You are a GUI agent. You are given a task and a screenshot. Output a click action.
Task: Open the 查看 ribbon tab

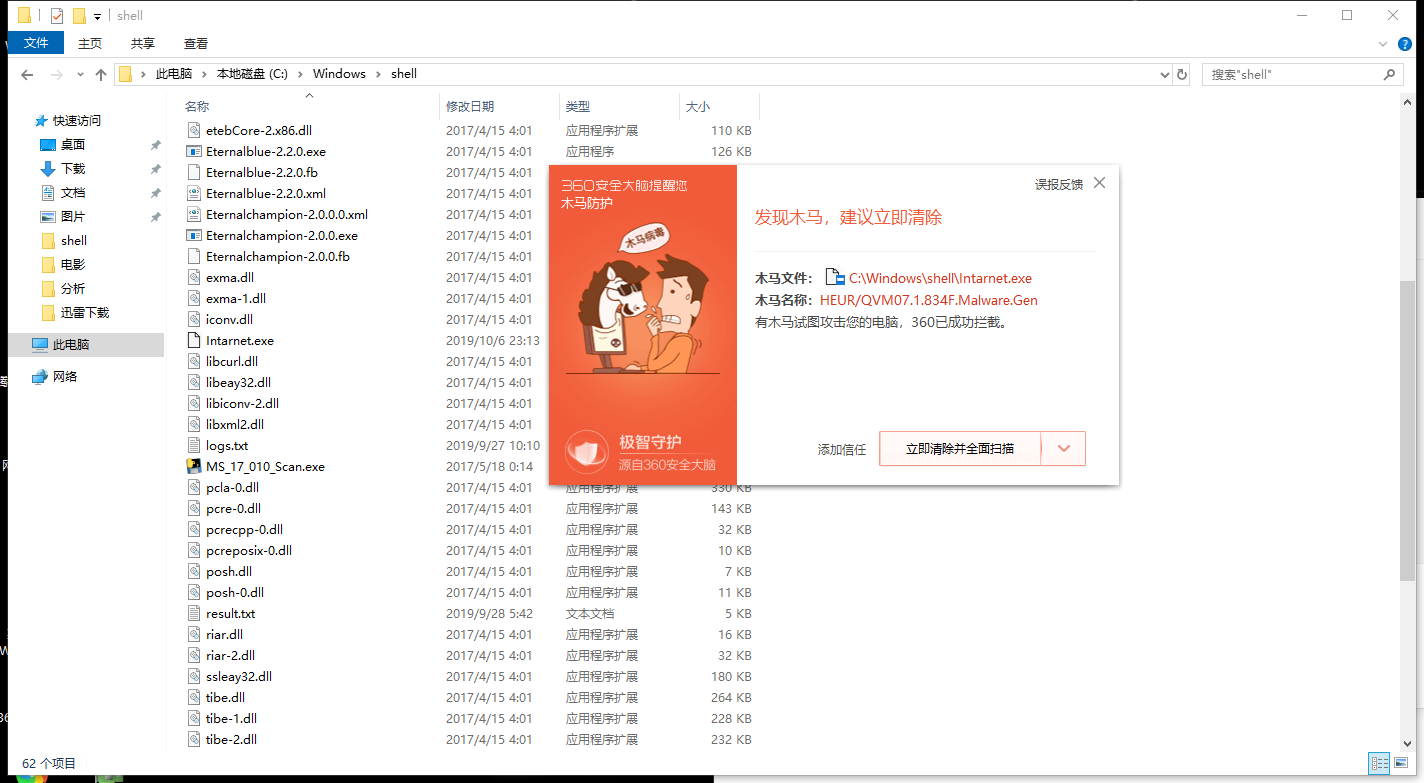pyautogui.click(x=196, y=43)
